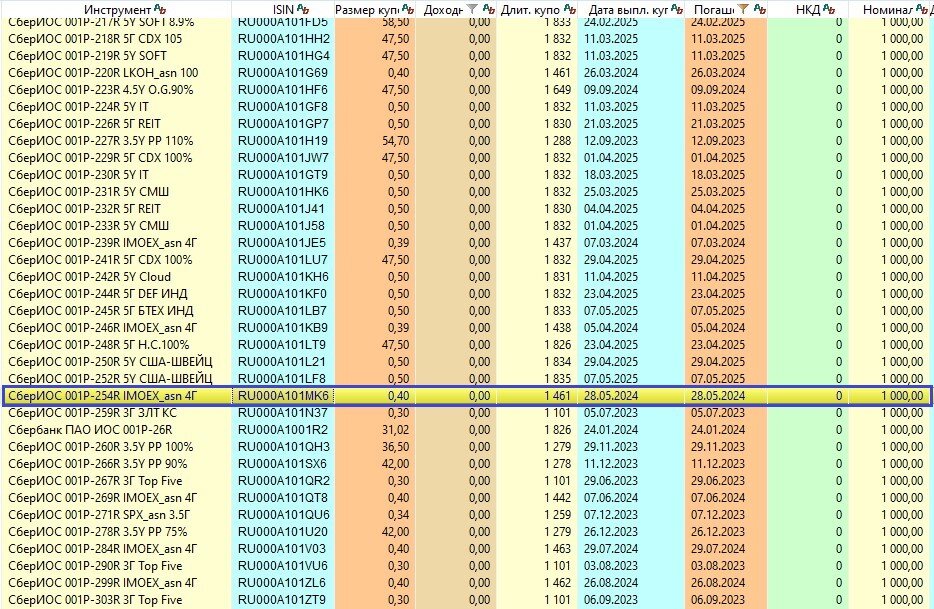This screenshot has width=934, height=609.
Task: Select row СберИОС 001P-224R 5Y IT
Action: tap(467, 107)
